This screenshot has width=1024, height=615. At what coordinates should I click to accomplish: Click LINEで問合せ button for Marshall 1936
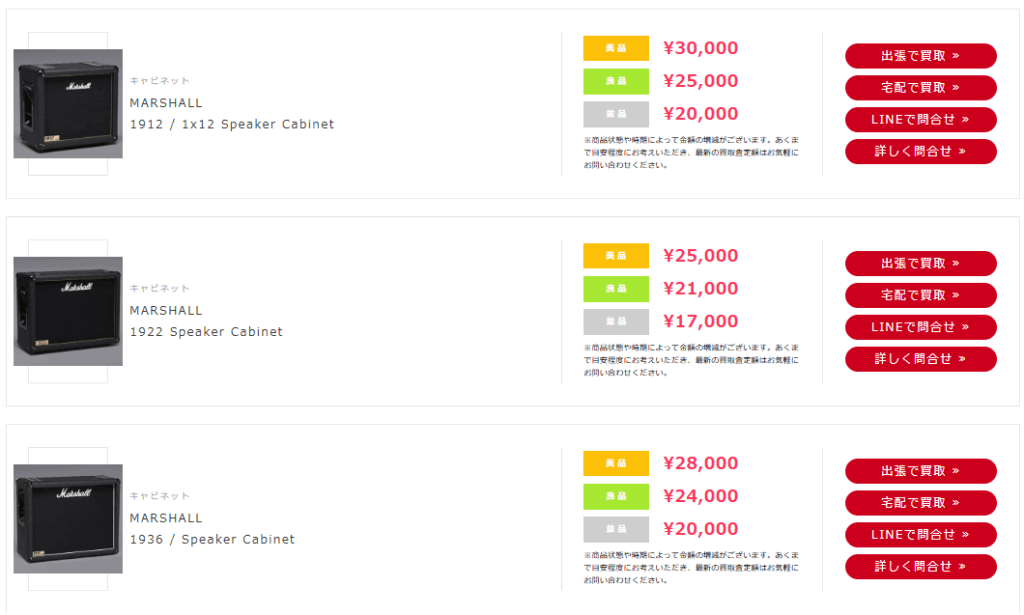pos(920,535)
